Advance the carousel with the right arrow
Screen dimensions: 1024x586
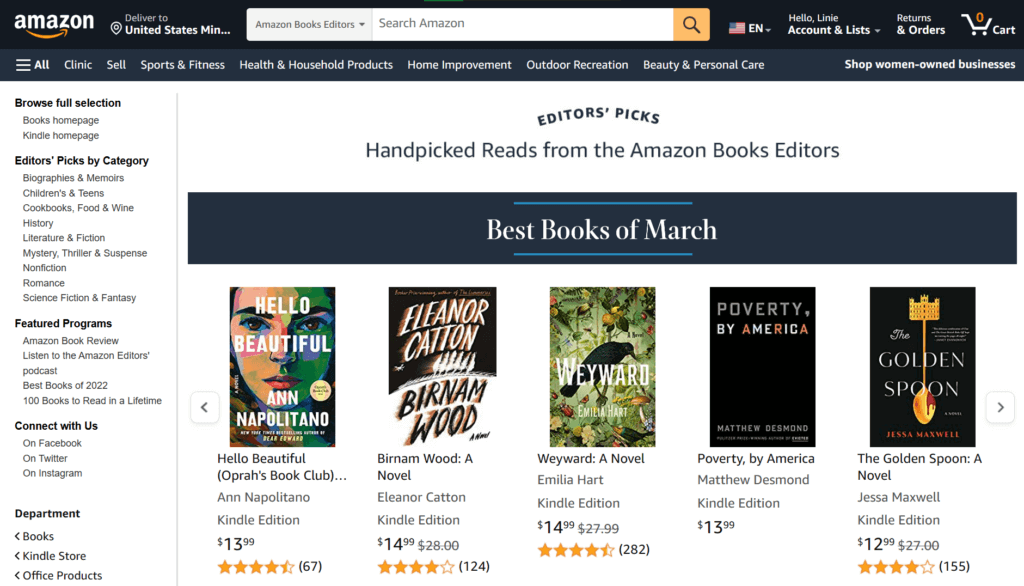click(999, 407)
